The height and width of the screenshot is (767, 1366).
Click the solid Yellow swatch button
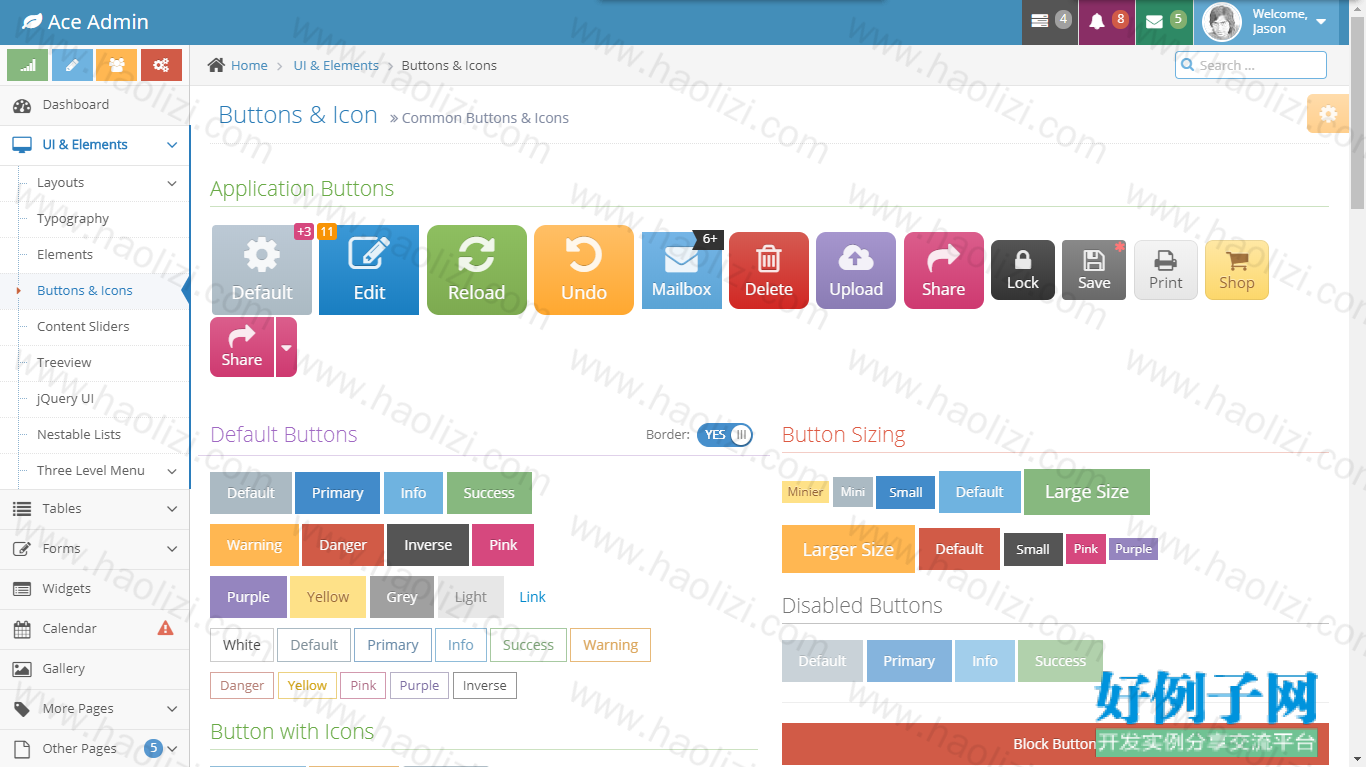[x=328, y=597]
